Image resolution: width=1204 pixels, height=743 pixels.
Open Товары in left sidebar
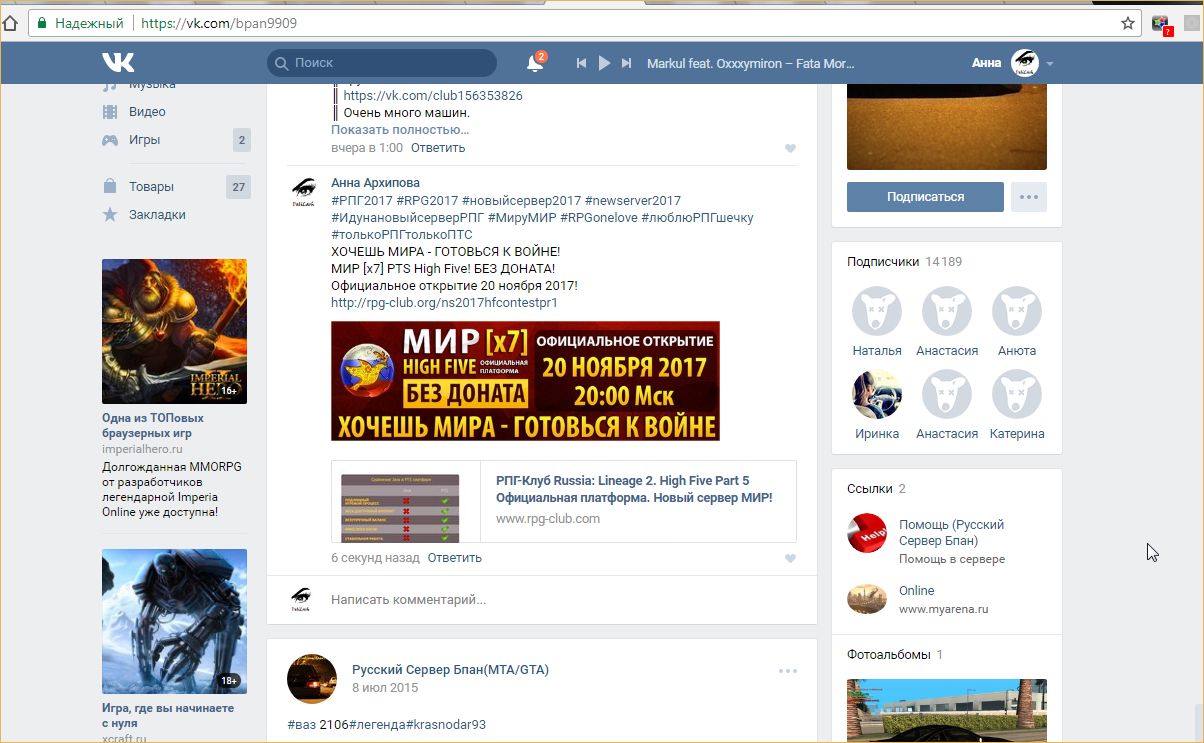click(151, 187)
